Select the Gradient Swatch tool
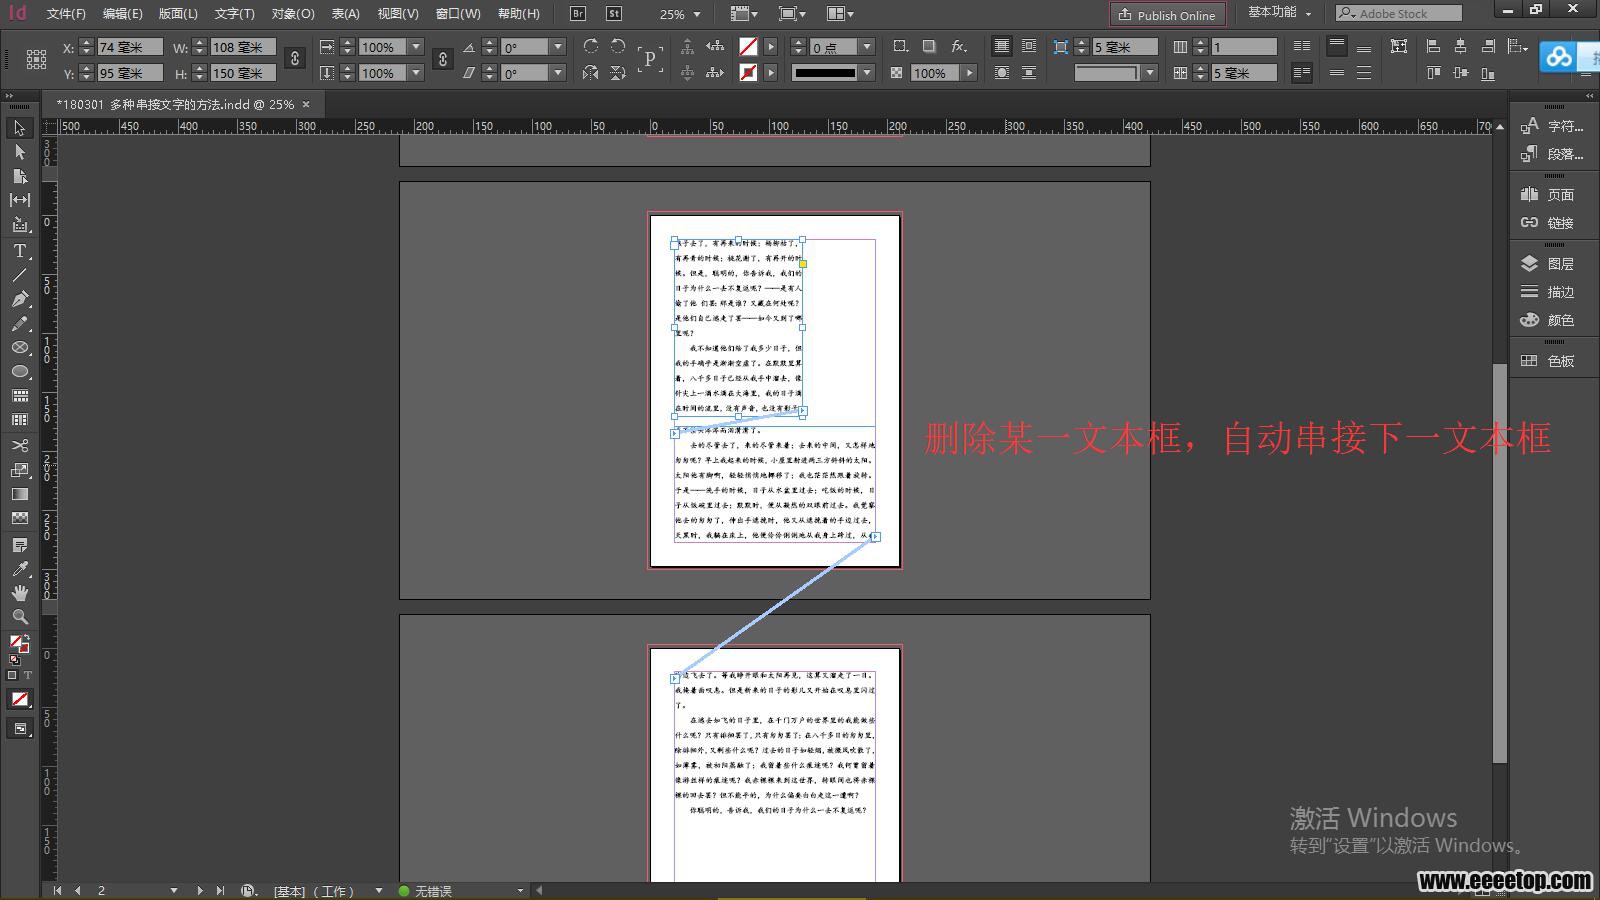 19,494
